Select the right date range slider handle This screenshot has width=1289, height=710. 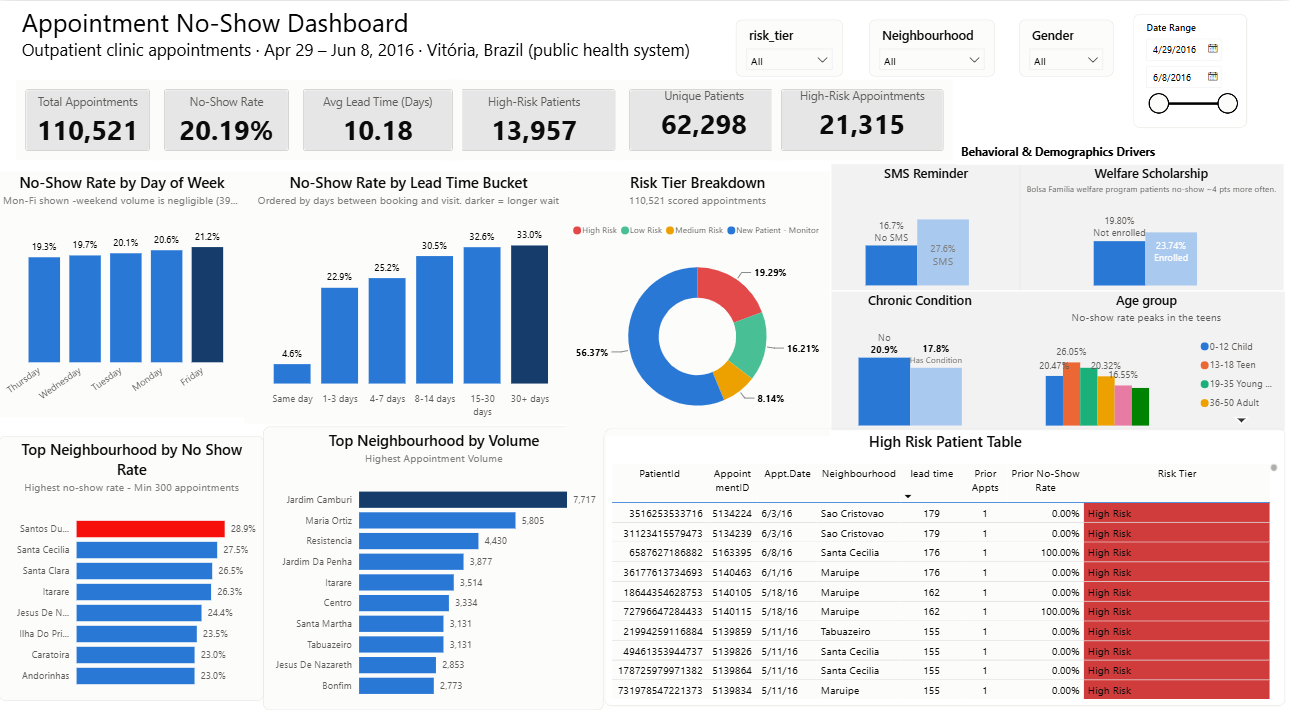point(1228,103)
